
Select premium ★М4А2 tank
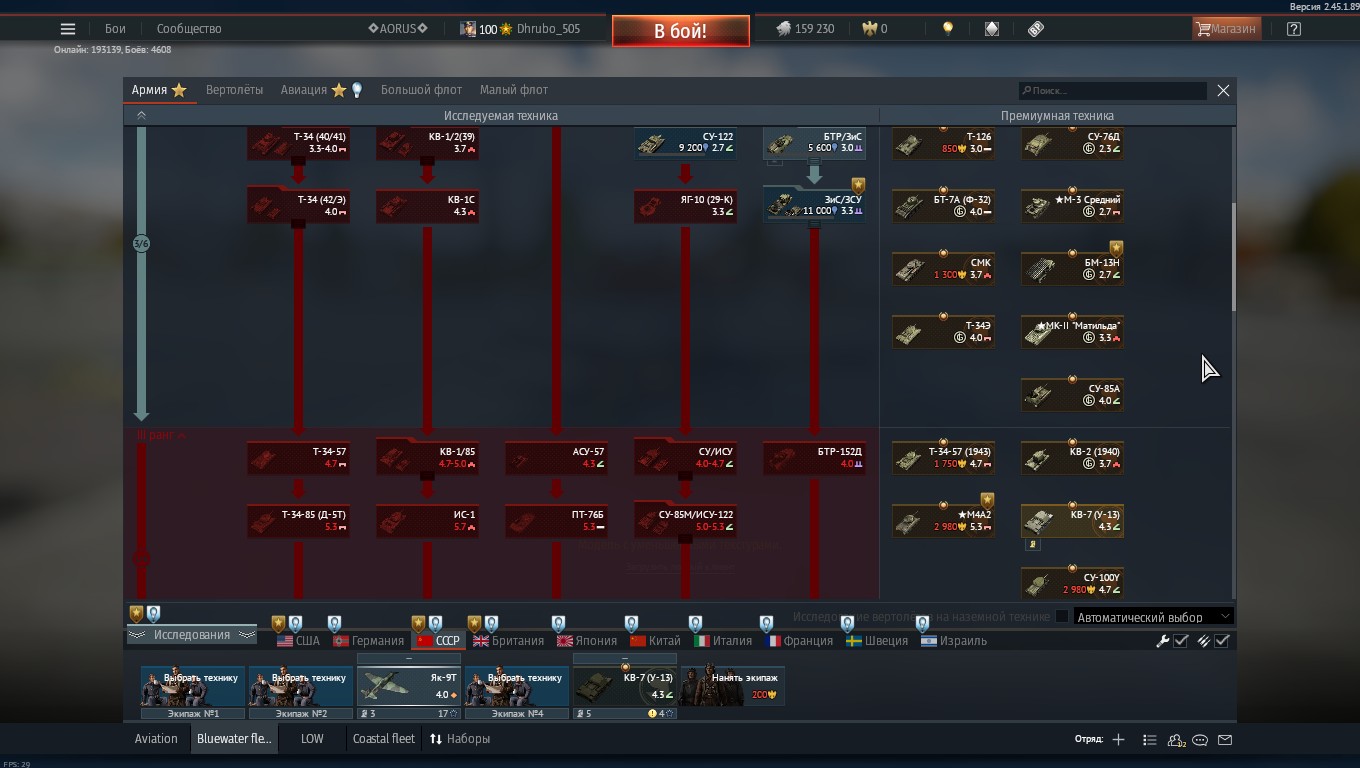coord(943,520)
